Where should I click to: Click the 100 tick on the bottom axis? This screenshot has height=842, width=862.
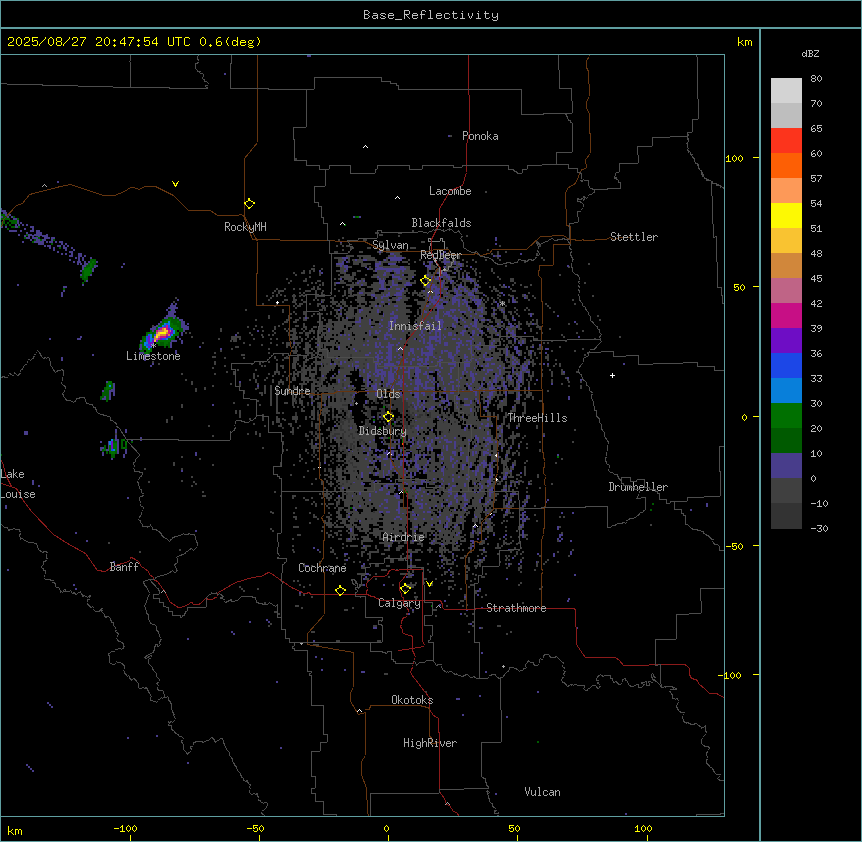[643, 828]
